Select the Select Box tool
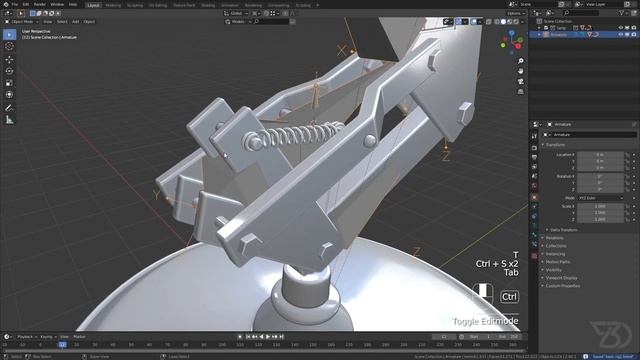The height and width of the screenshot is (360, 640). point(9,34)
